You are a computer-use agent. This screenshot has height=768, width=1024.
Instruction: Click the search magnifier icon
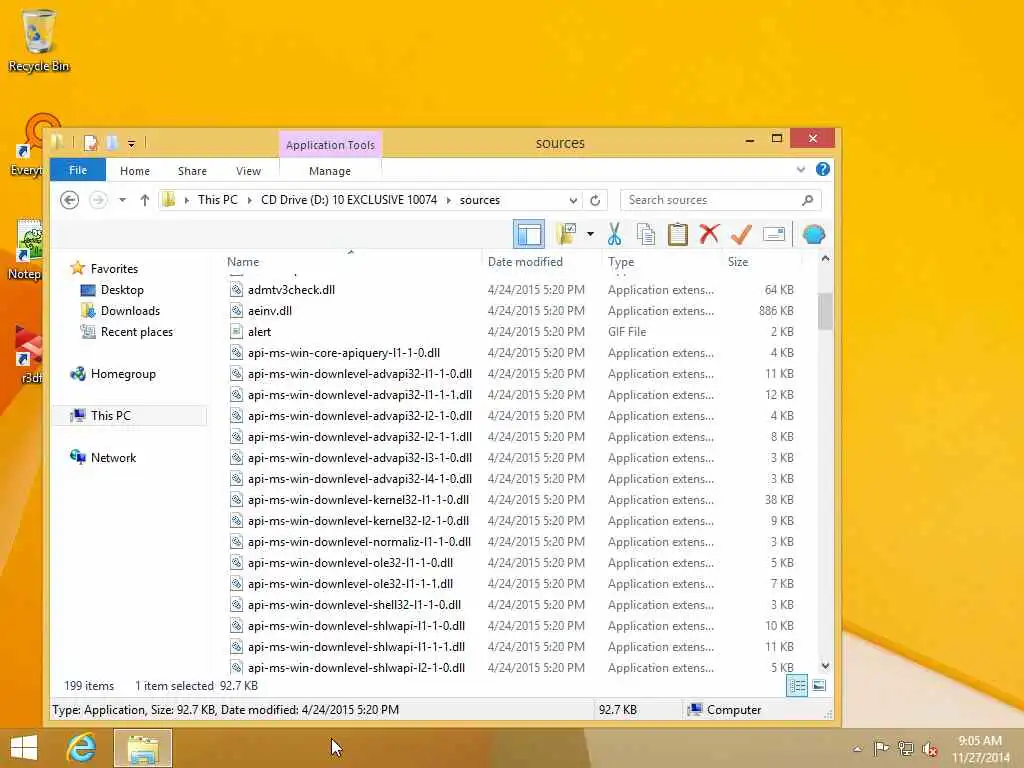coord(808,200)
